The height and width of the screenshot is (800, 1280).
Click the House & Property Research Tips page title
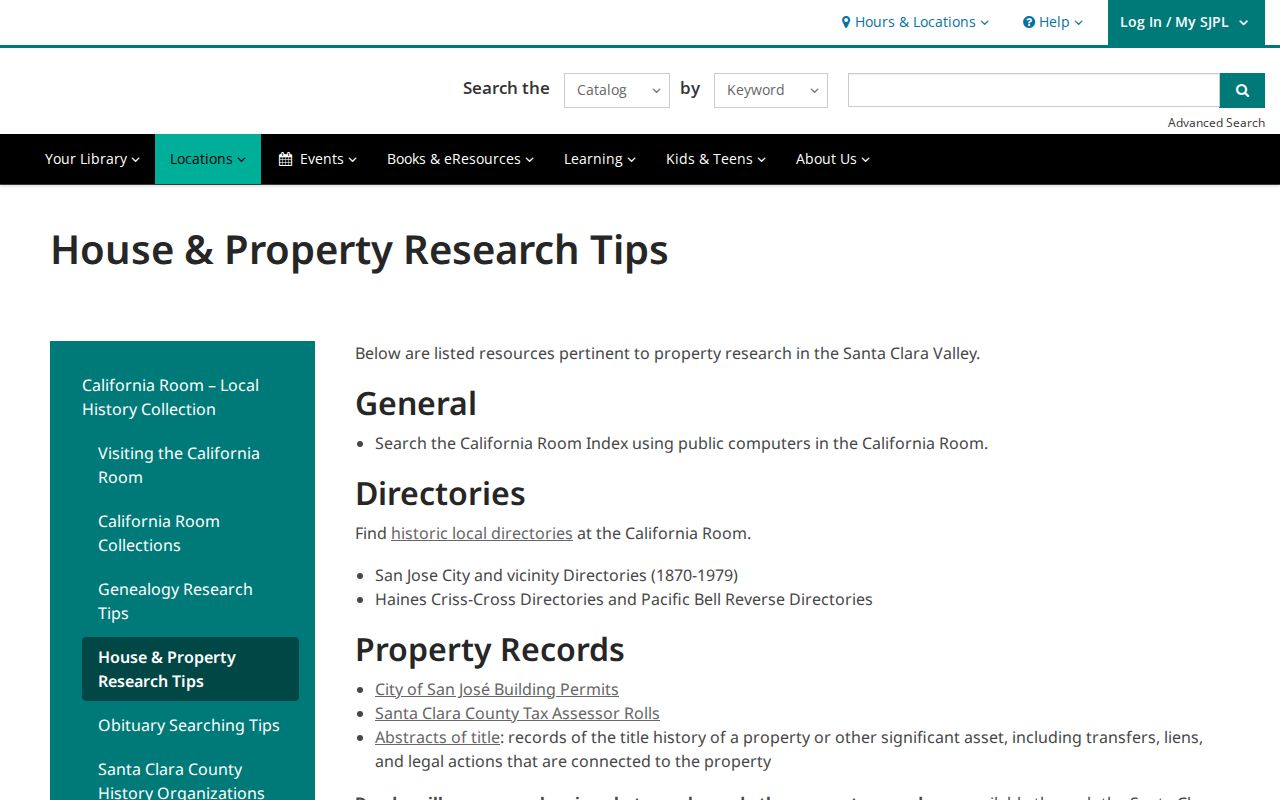pos(360,250)
